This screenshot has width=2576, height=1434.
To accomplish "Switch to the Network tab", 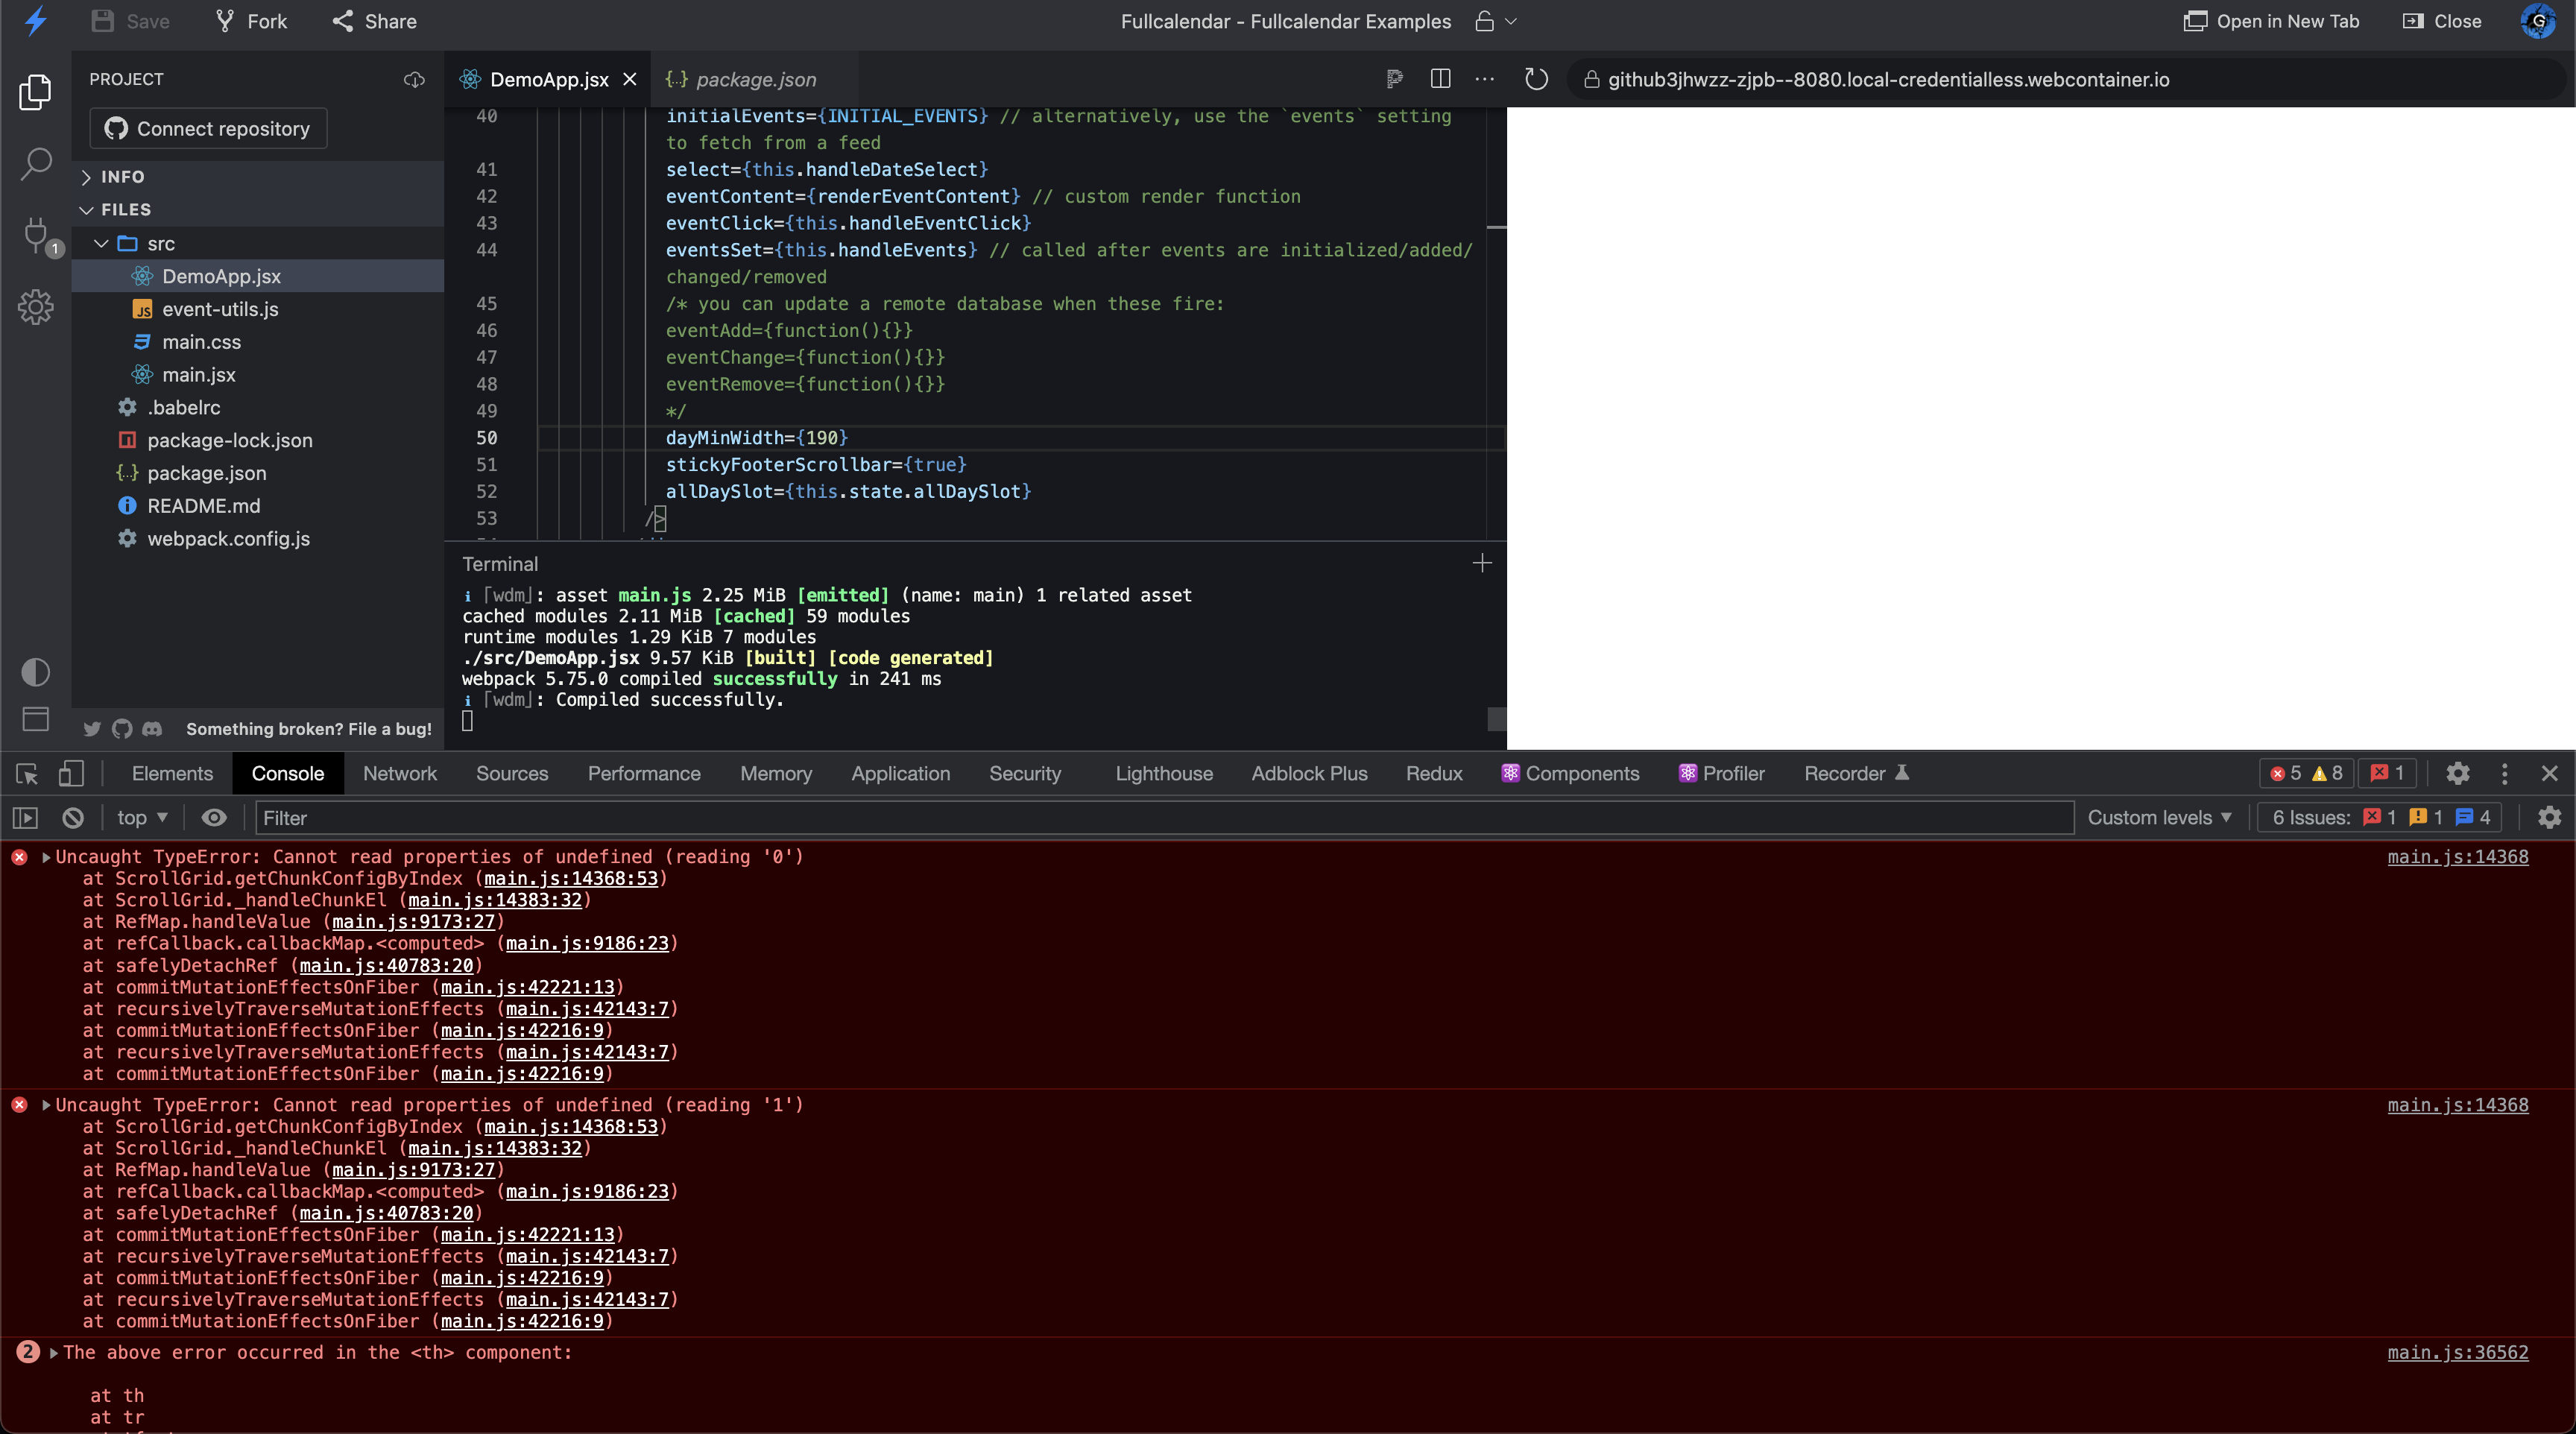I will 399,773.
